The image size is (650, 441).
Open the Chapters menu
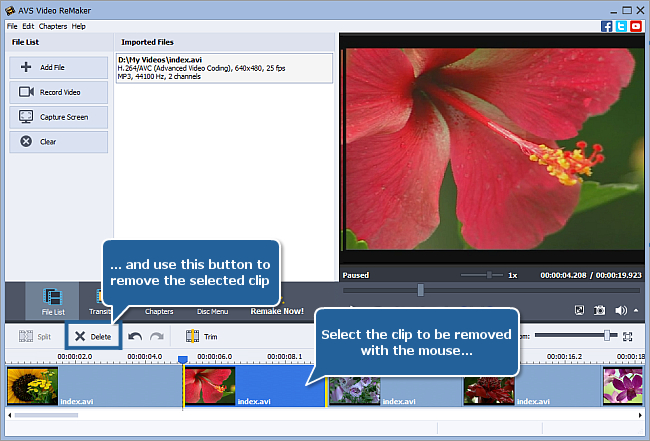53,26
